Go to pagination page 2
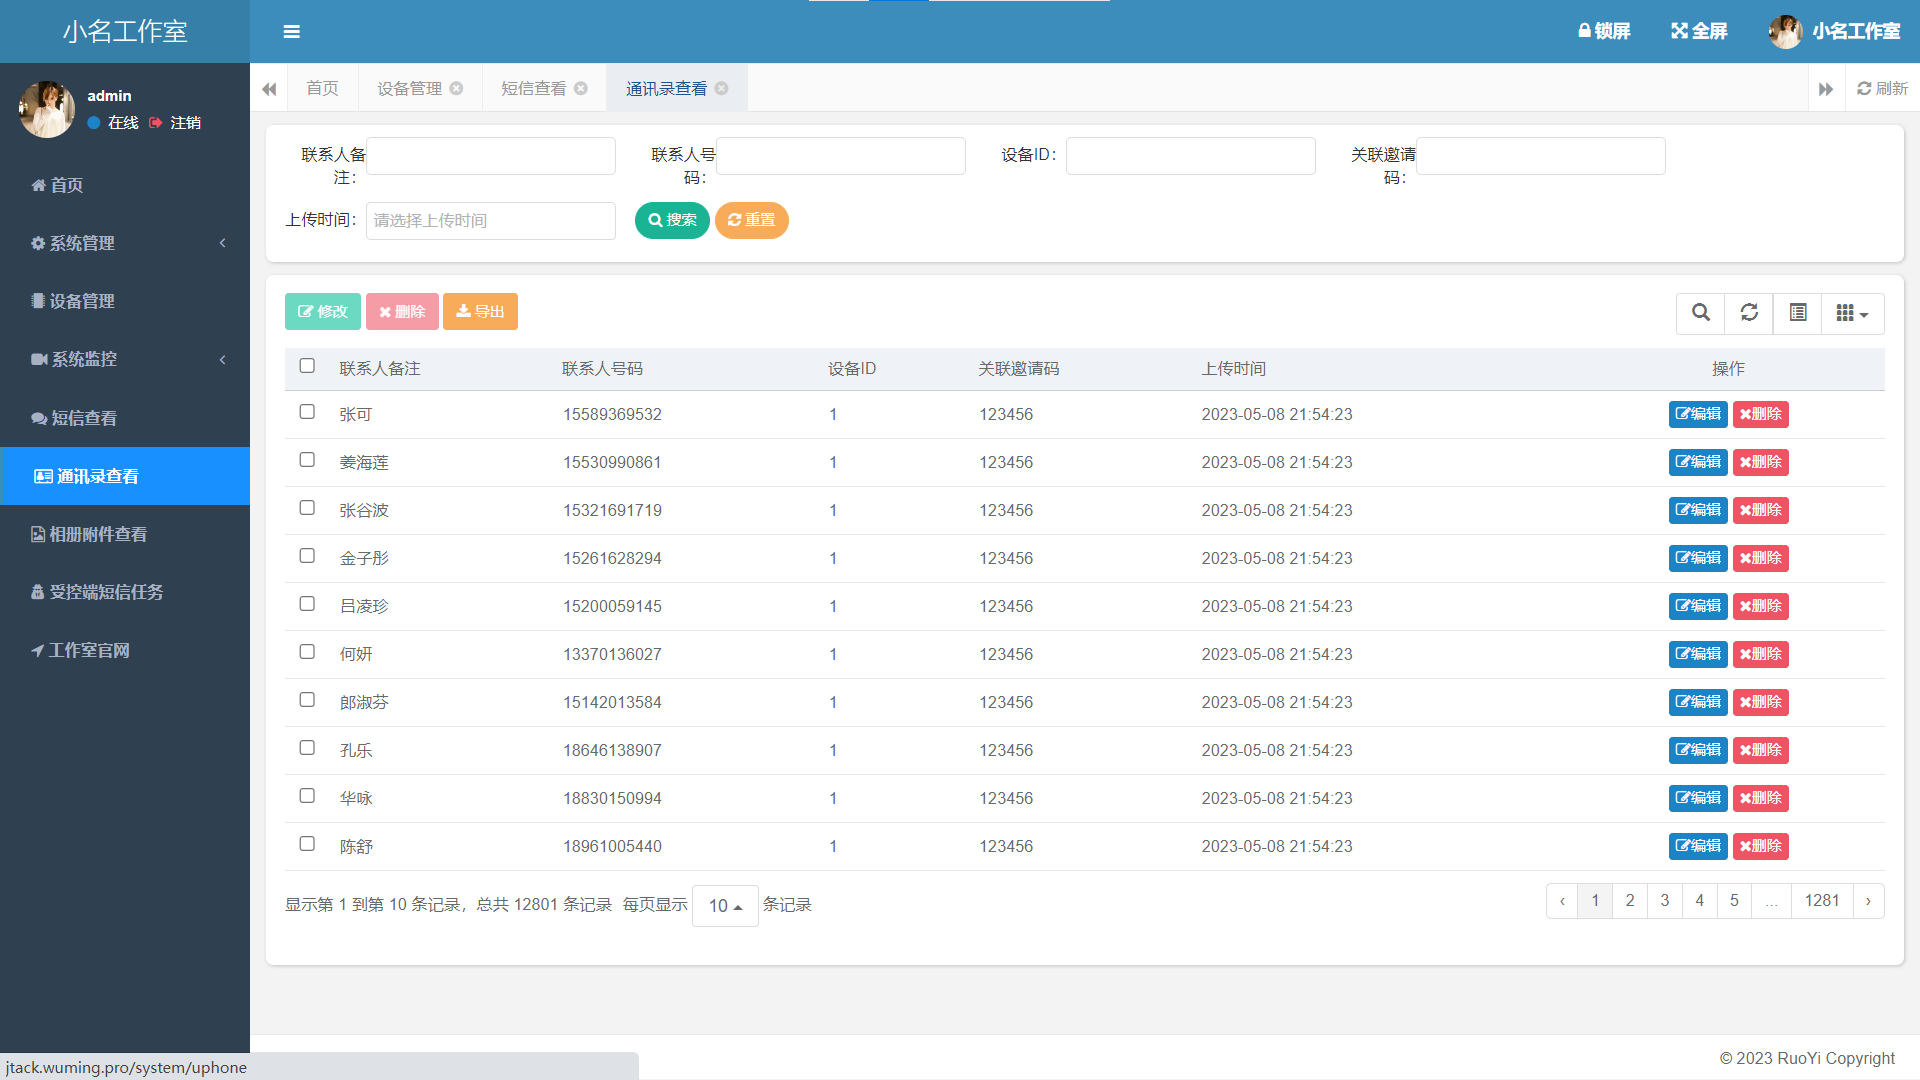1920x1080 pixels. tap(1630, 901)
